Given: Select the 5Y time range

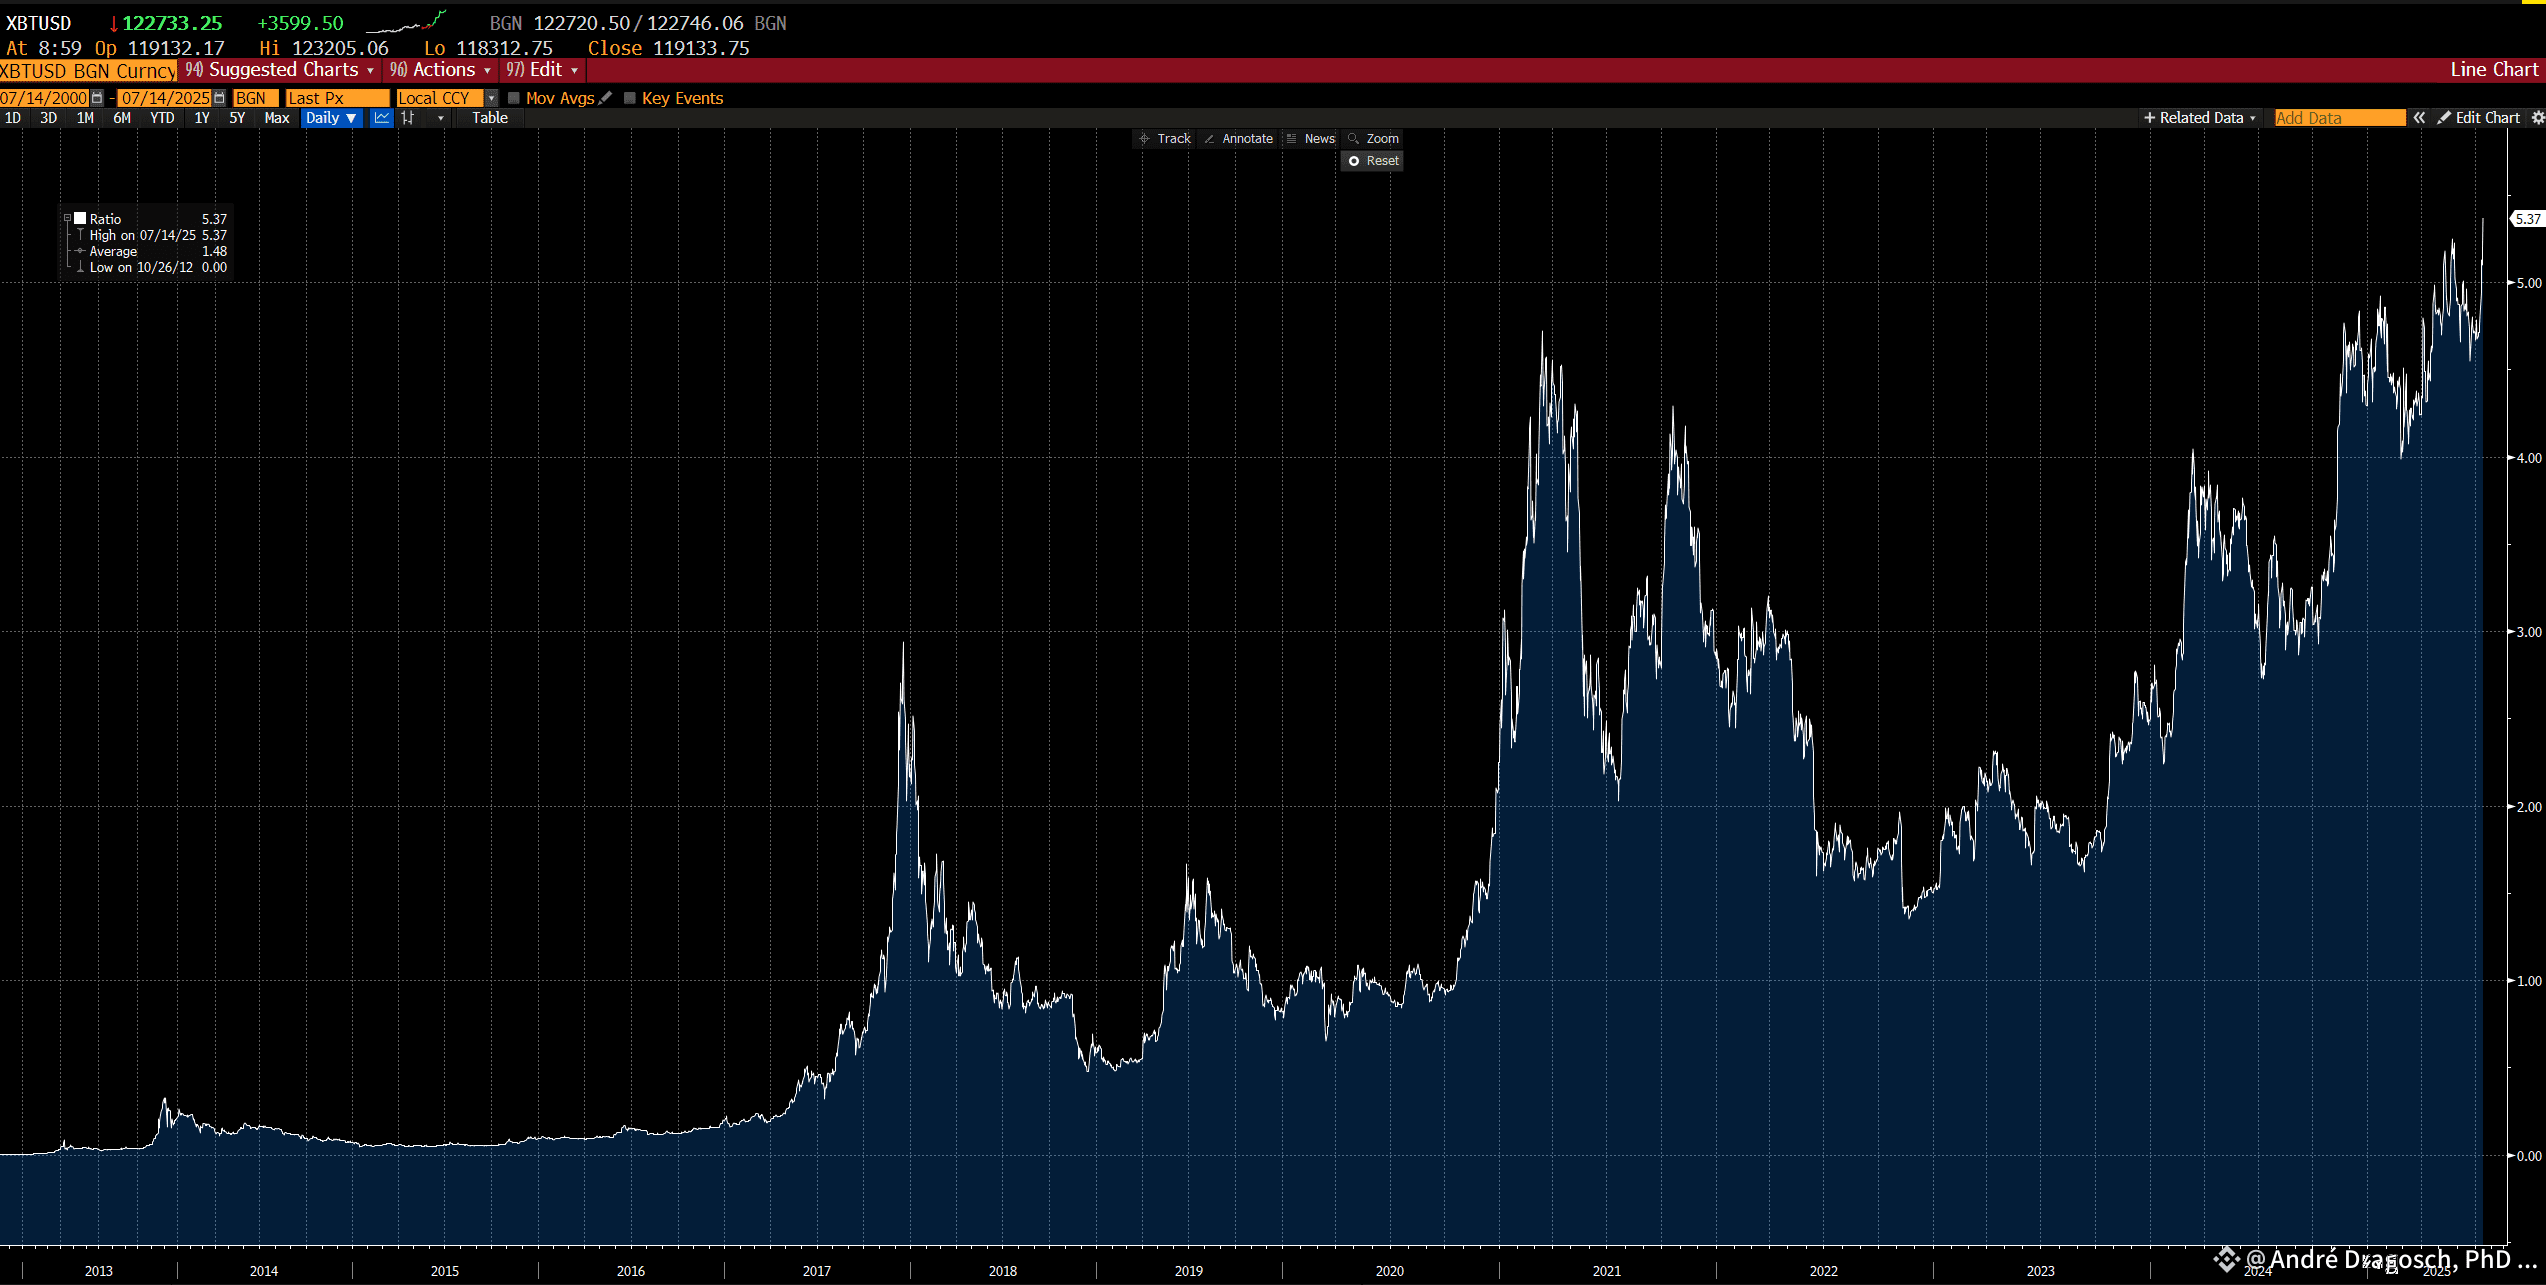Looking at the screenshot, I should coord(237,118).
